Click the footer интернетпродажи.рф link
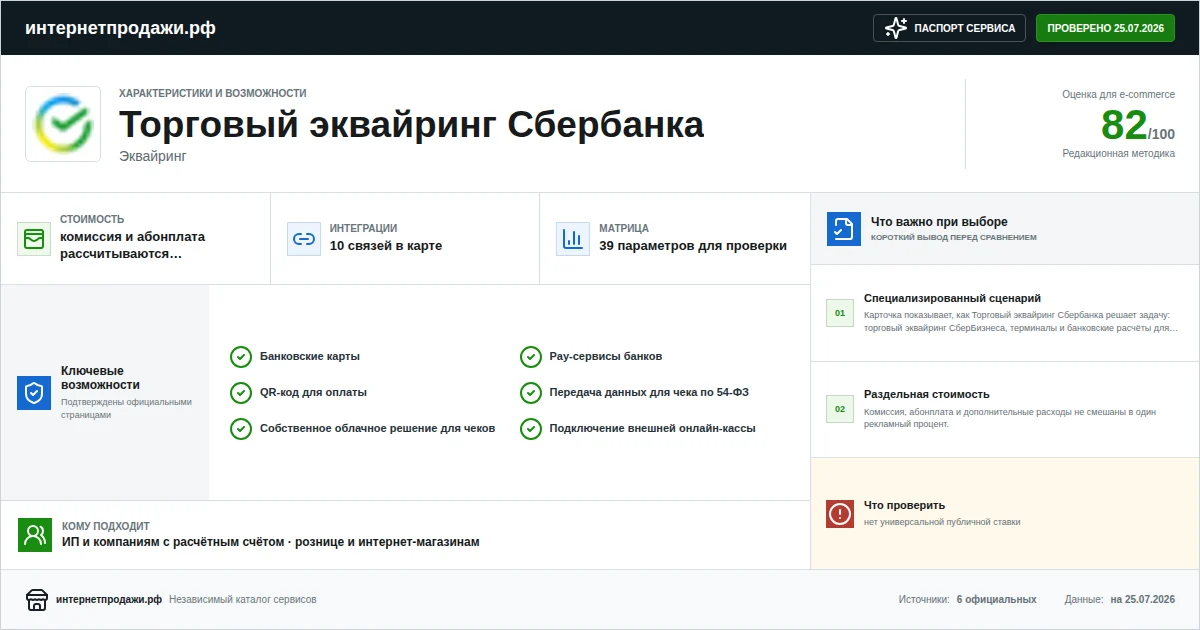 109,600
